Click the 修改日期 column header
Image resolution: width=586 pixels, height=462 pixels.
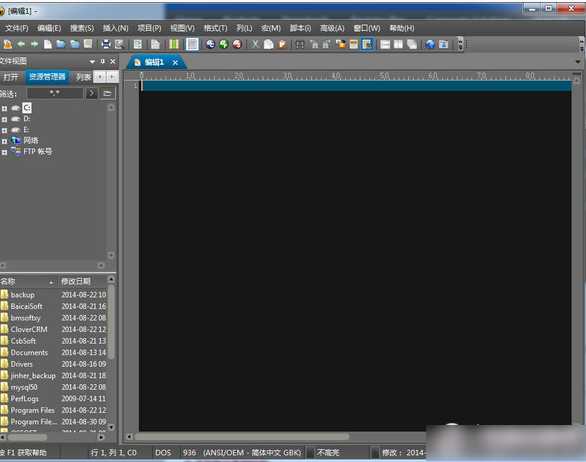[76, 281]
